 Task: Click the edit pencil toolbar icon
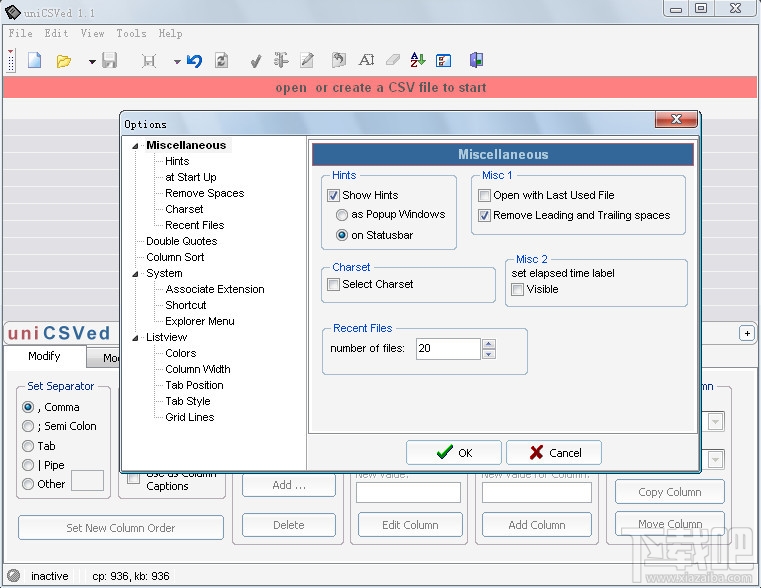[x=307, y=60]
